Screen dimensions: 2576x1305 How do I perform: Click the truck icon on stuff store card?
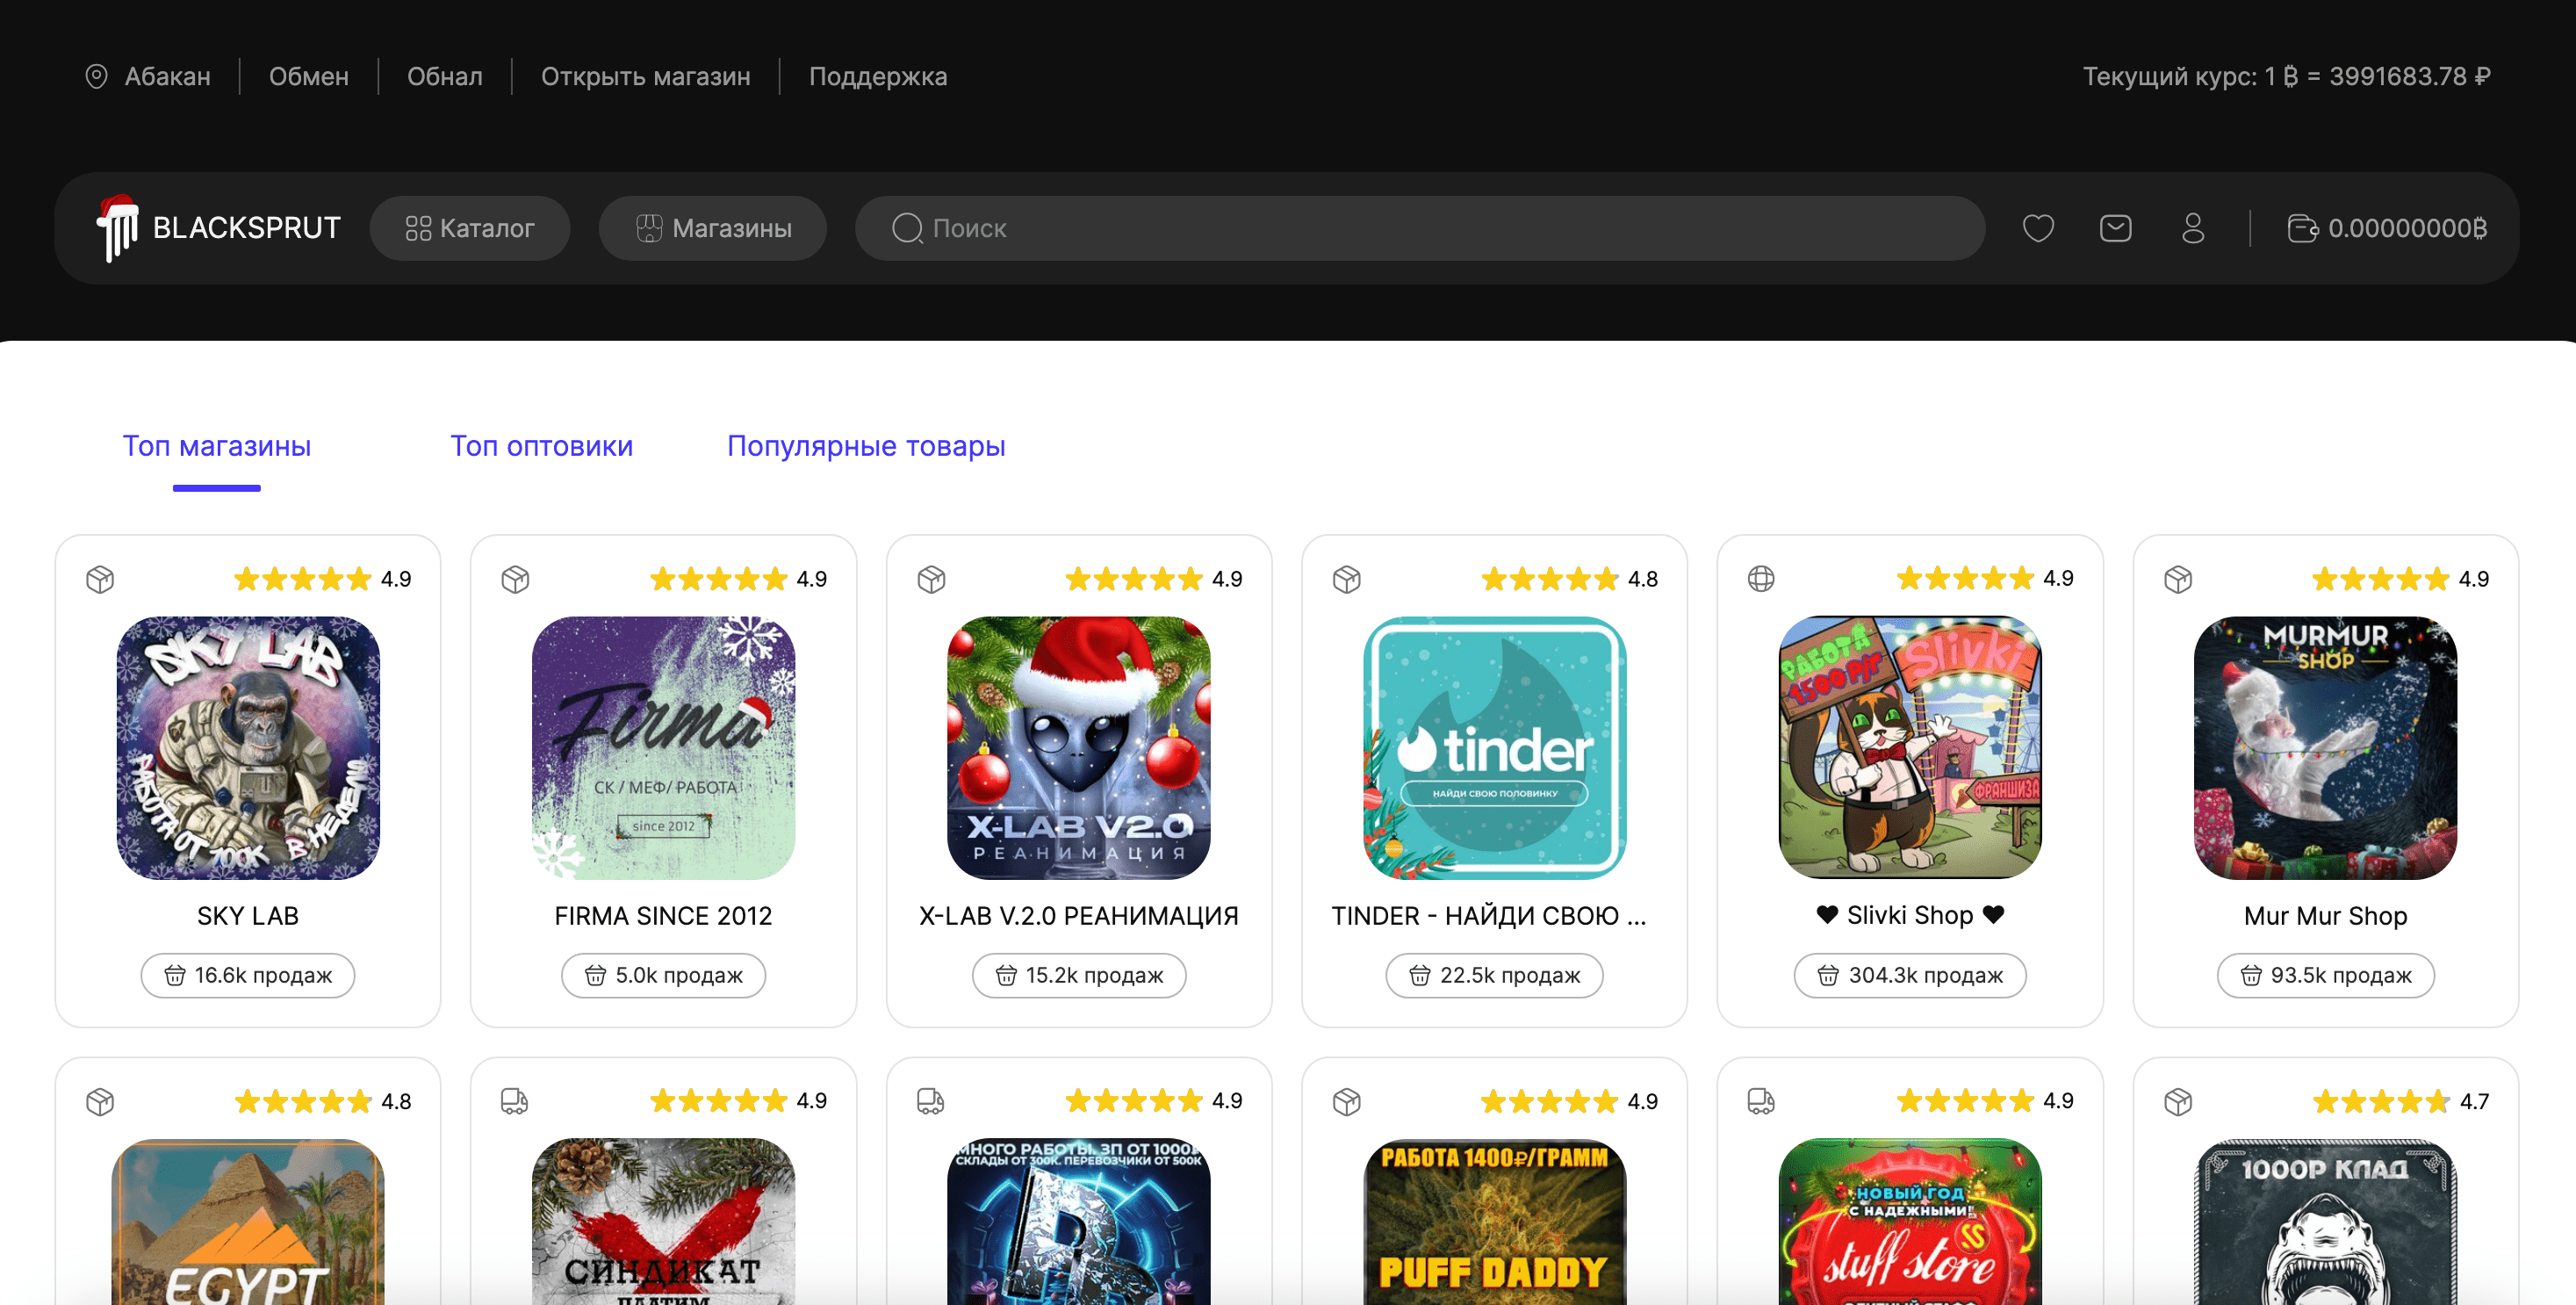pos(1761,1102)
